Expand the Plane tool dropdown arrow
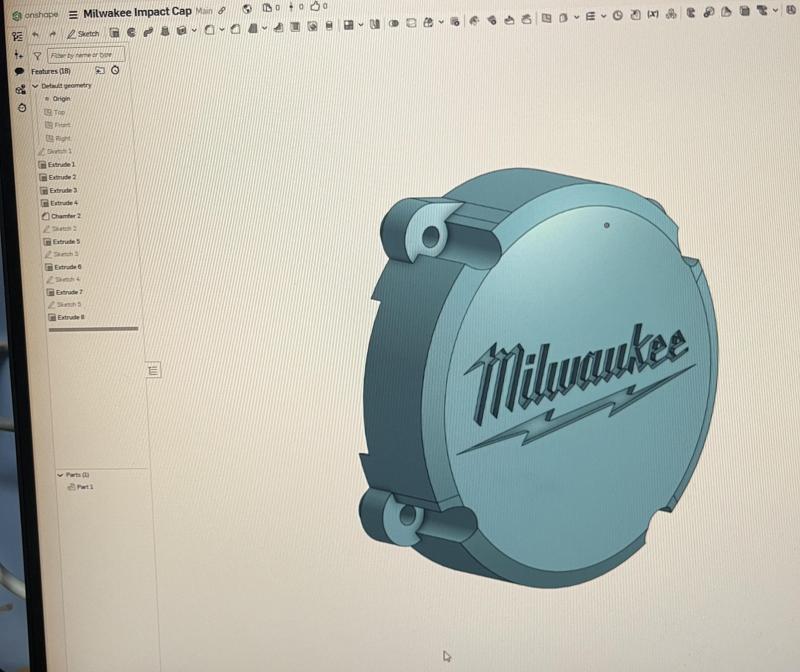 point(577,17)
